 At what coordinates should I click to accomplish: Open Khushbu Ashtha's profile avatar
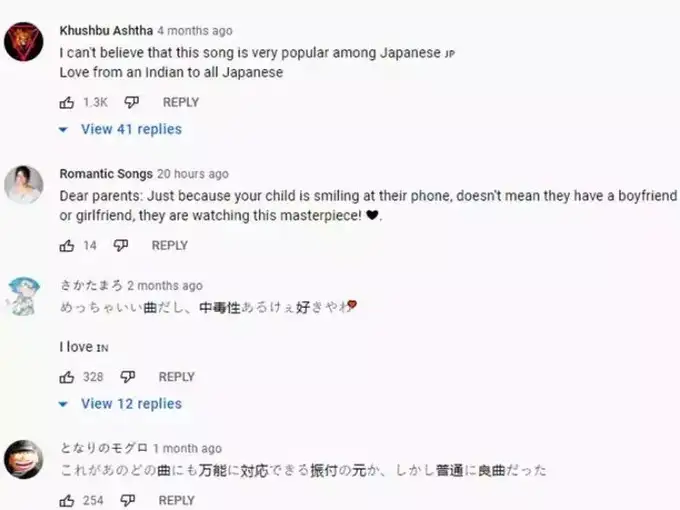[24, 42]
